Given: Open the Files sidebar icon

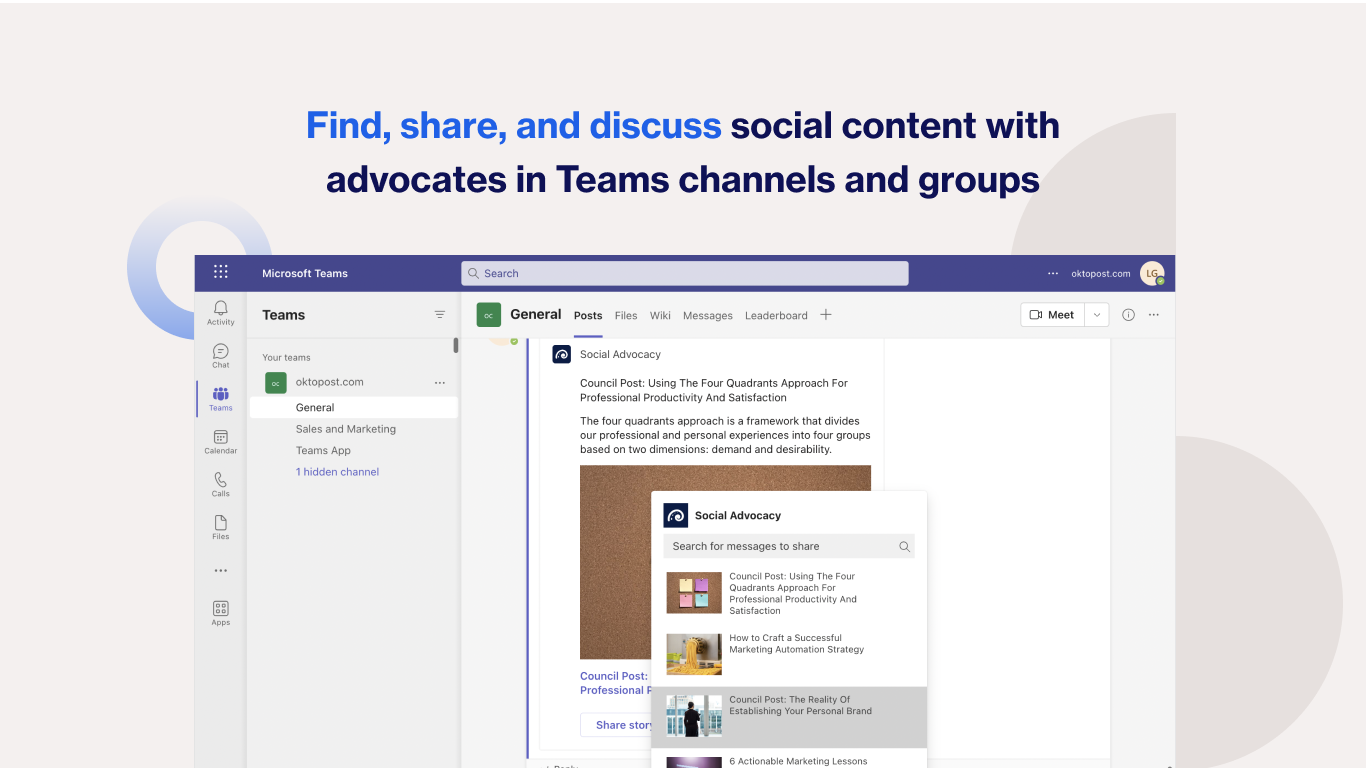Looking at the screenshot, I should tap(221, 527).
